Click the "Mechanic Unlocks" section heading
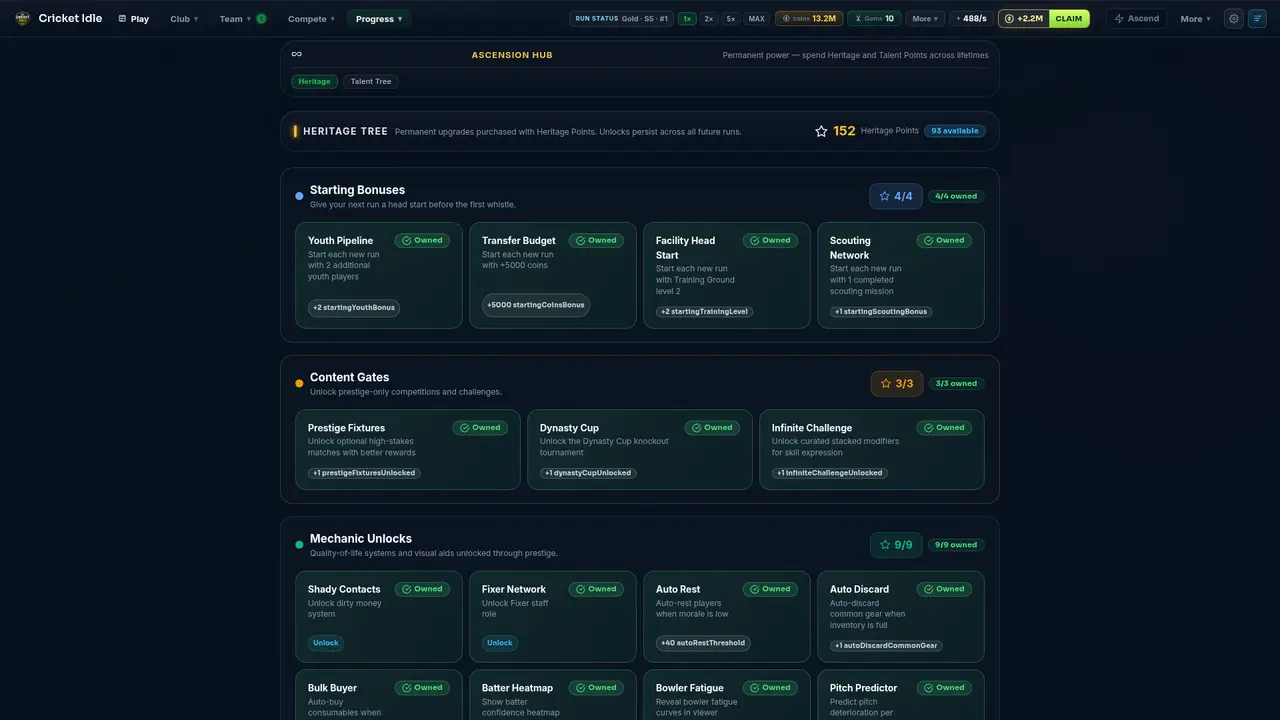 (x=361, y=538)
